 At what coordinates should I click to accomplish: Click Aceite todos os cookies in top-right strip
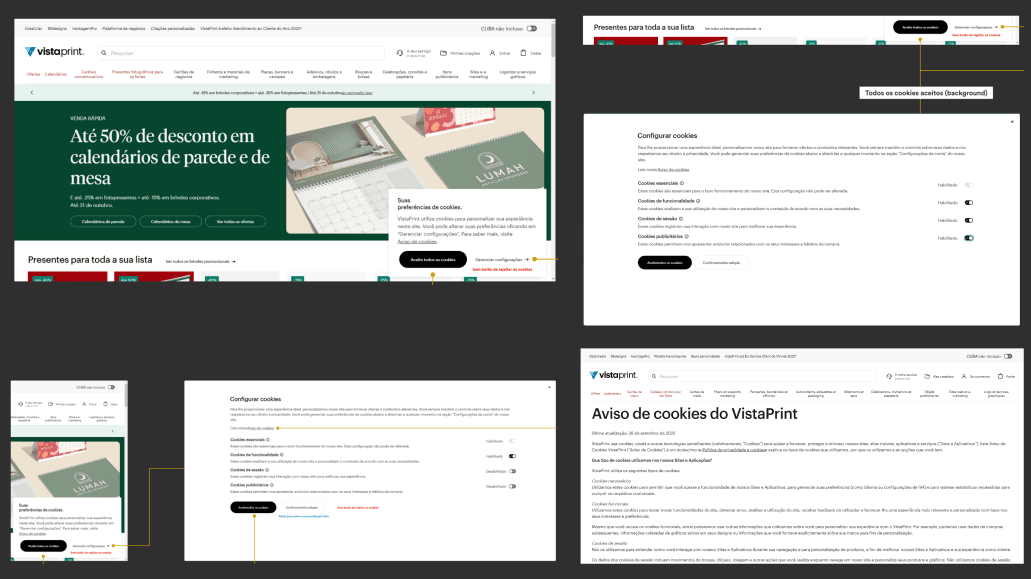(920, 28)
